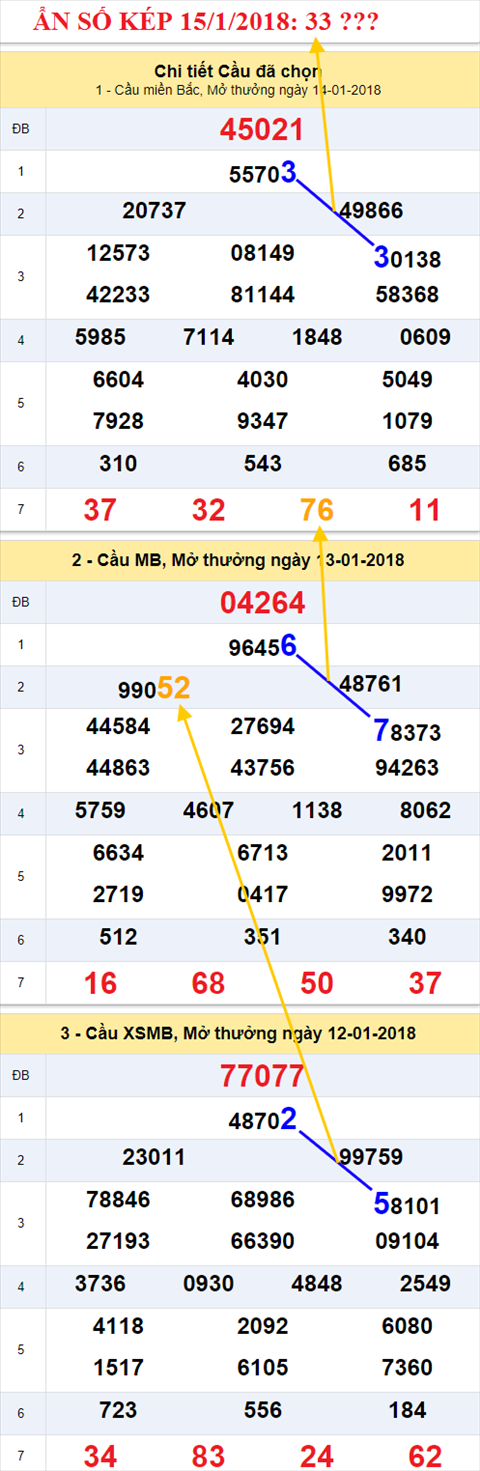This screenshot has height=1471, width=480.
Task: Select second prize number 23011
Action: tap(154, 1157)
